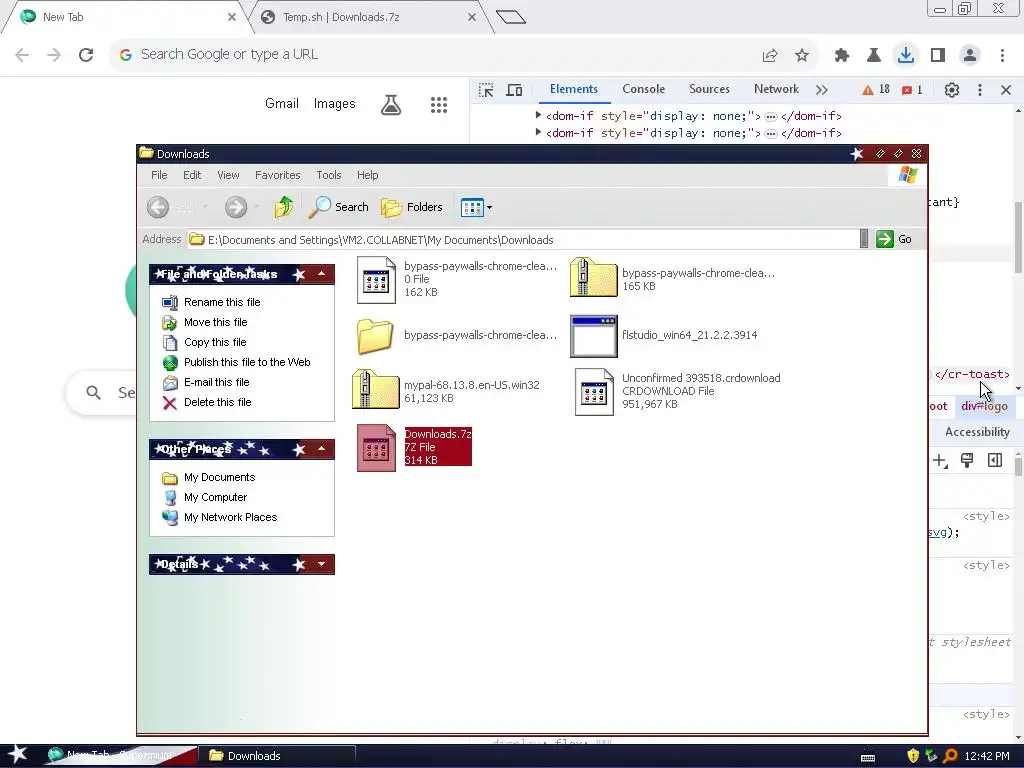This screenshot has height=768, width=1024.
Task: Click Publish this file to the Web
Action: 247,362
